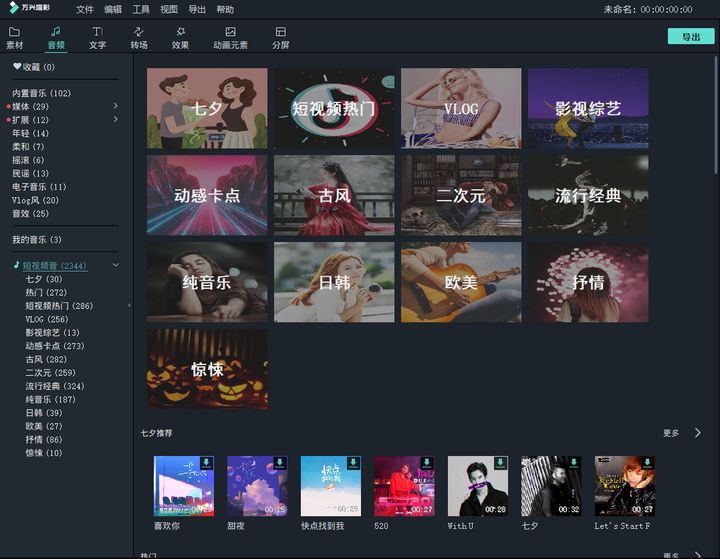This screenshot has width=720, height=559.
Task: Open the 抒情 category tile
Action: [588, 282]
